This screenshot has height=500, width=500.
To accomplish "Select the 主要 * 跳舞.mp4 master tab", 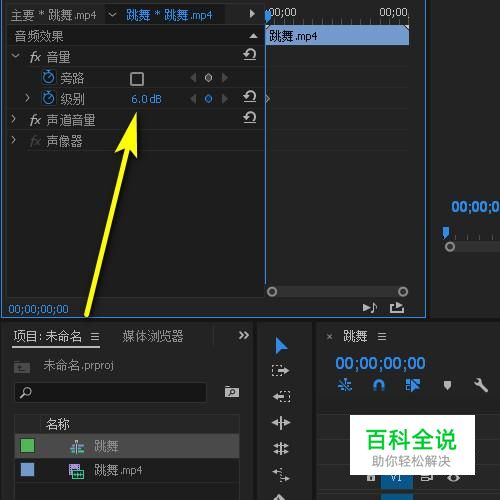I will point(54,15).
